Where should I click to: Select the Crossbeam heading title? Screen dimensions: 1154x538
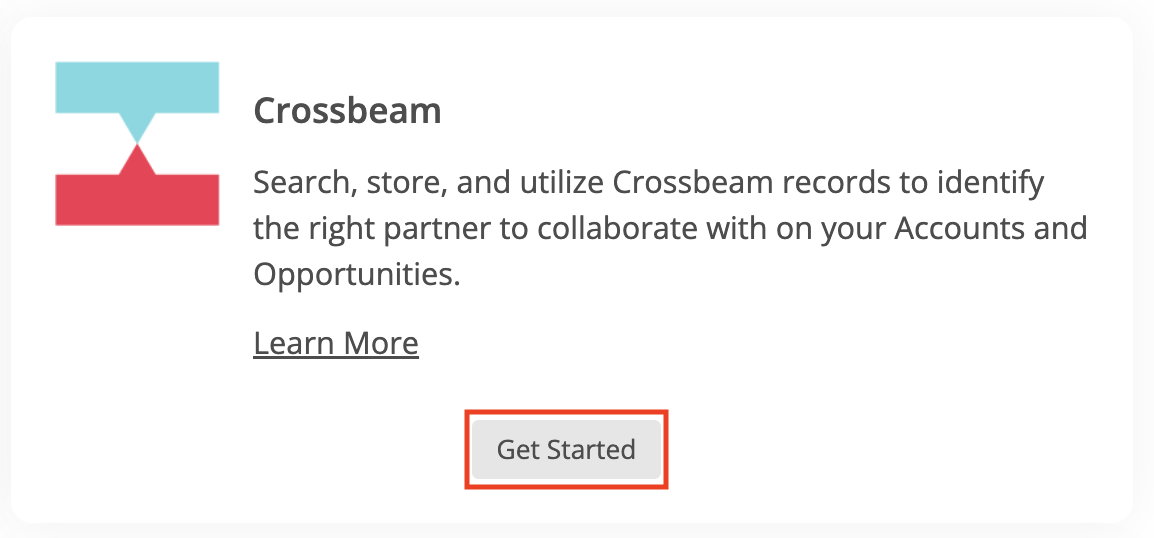tap(347, 110)
